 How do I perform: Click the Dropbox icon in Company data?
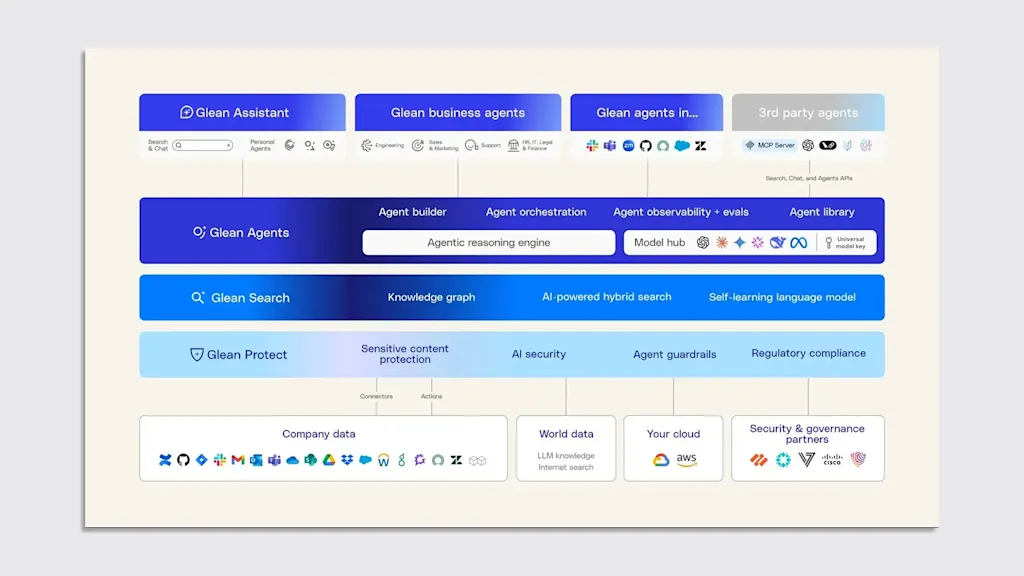click(x=347, y=460)
